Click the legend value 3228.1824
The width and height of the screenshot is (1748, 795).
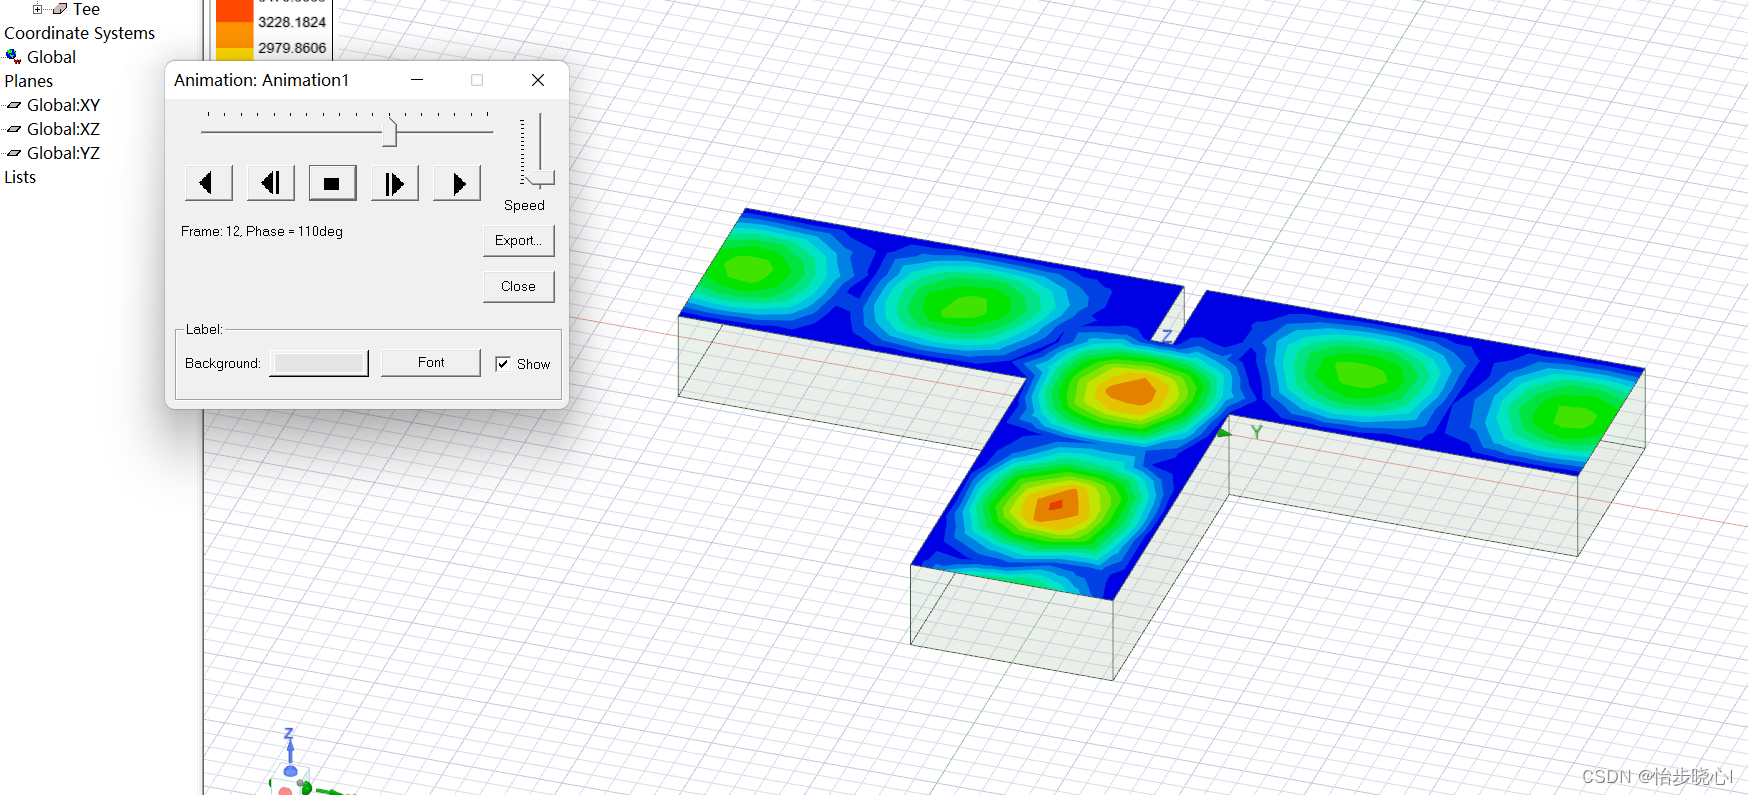(292, 22)
